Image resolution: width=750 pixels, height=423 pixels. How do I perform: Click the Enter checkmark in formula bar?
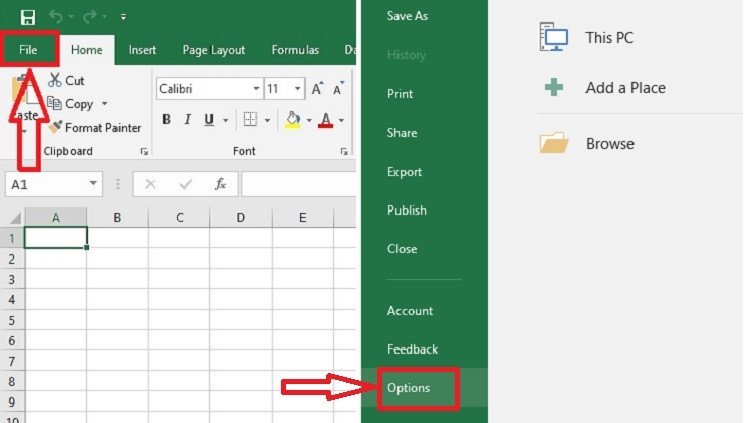pos(186,184)
